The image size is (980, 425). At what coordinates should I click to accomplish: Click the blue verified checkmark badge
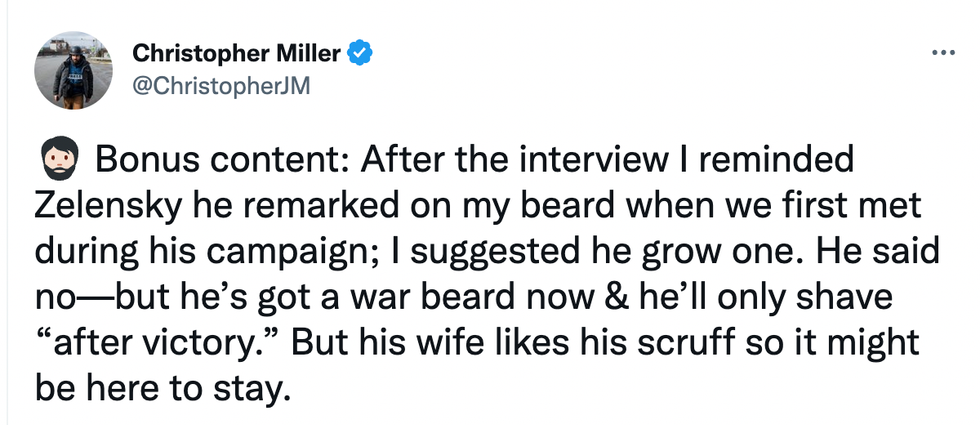[359, 52]
